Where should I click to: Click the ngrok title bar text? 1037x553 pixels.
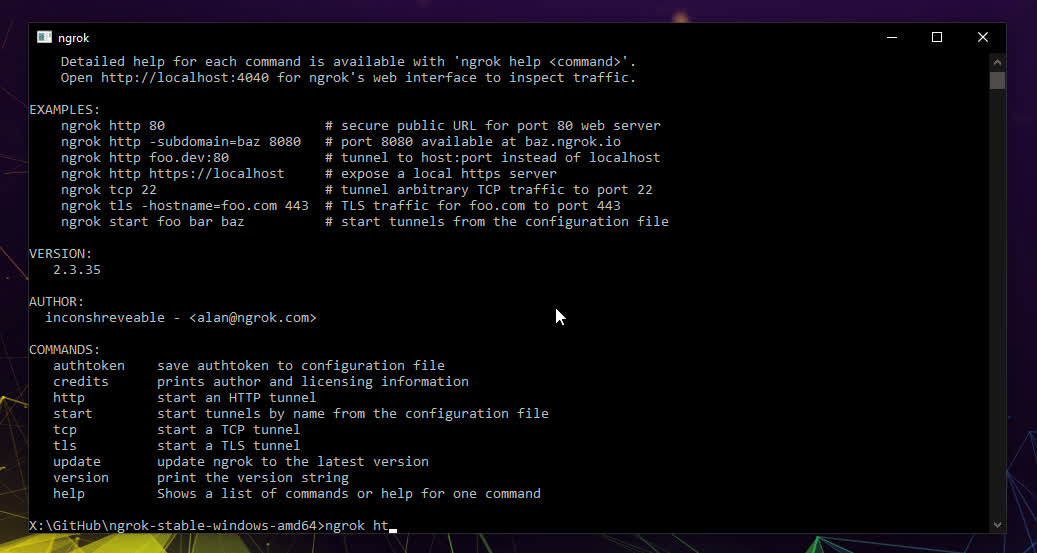pyautogui.click(x=73, y=38)
